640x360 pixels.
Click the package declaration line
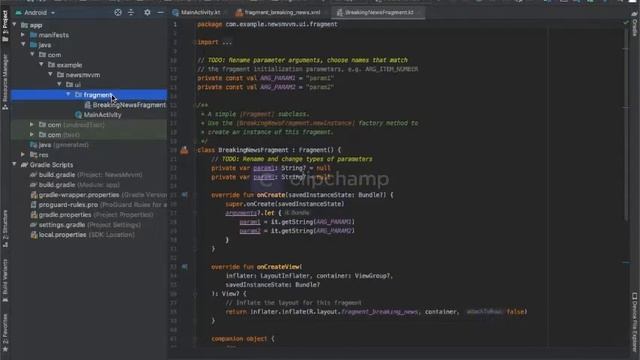coord(267,24)
